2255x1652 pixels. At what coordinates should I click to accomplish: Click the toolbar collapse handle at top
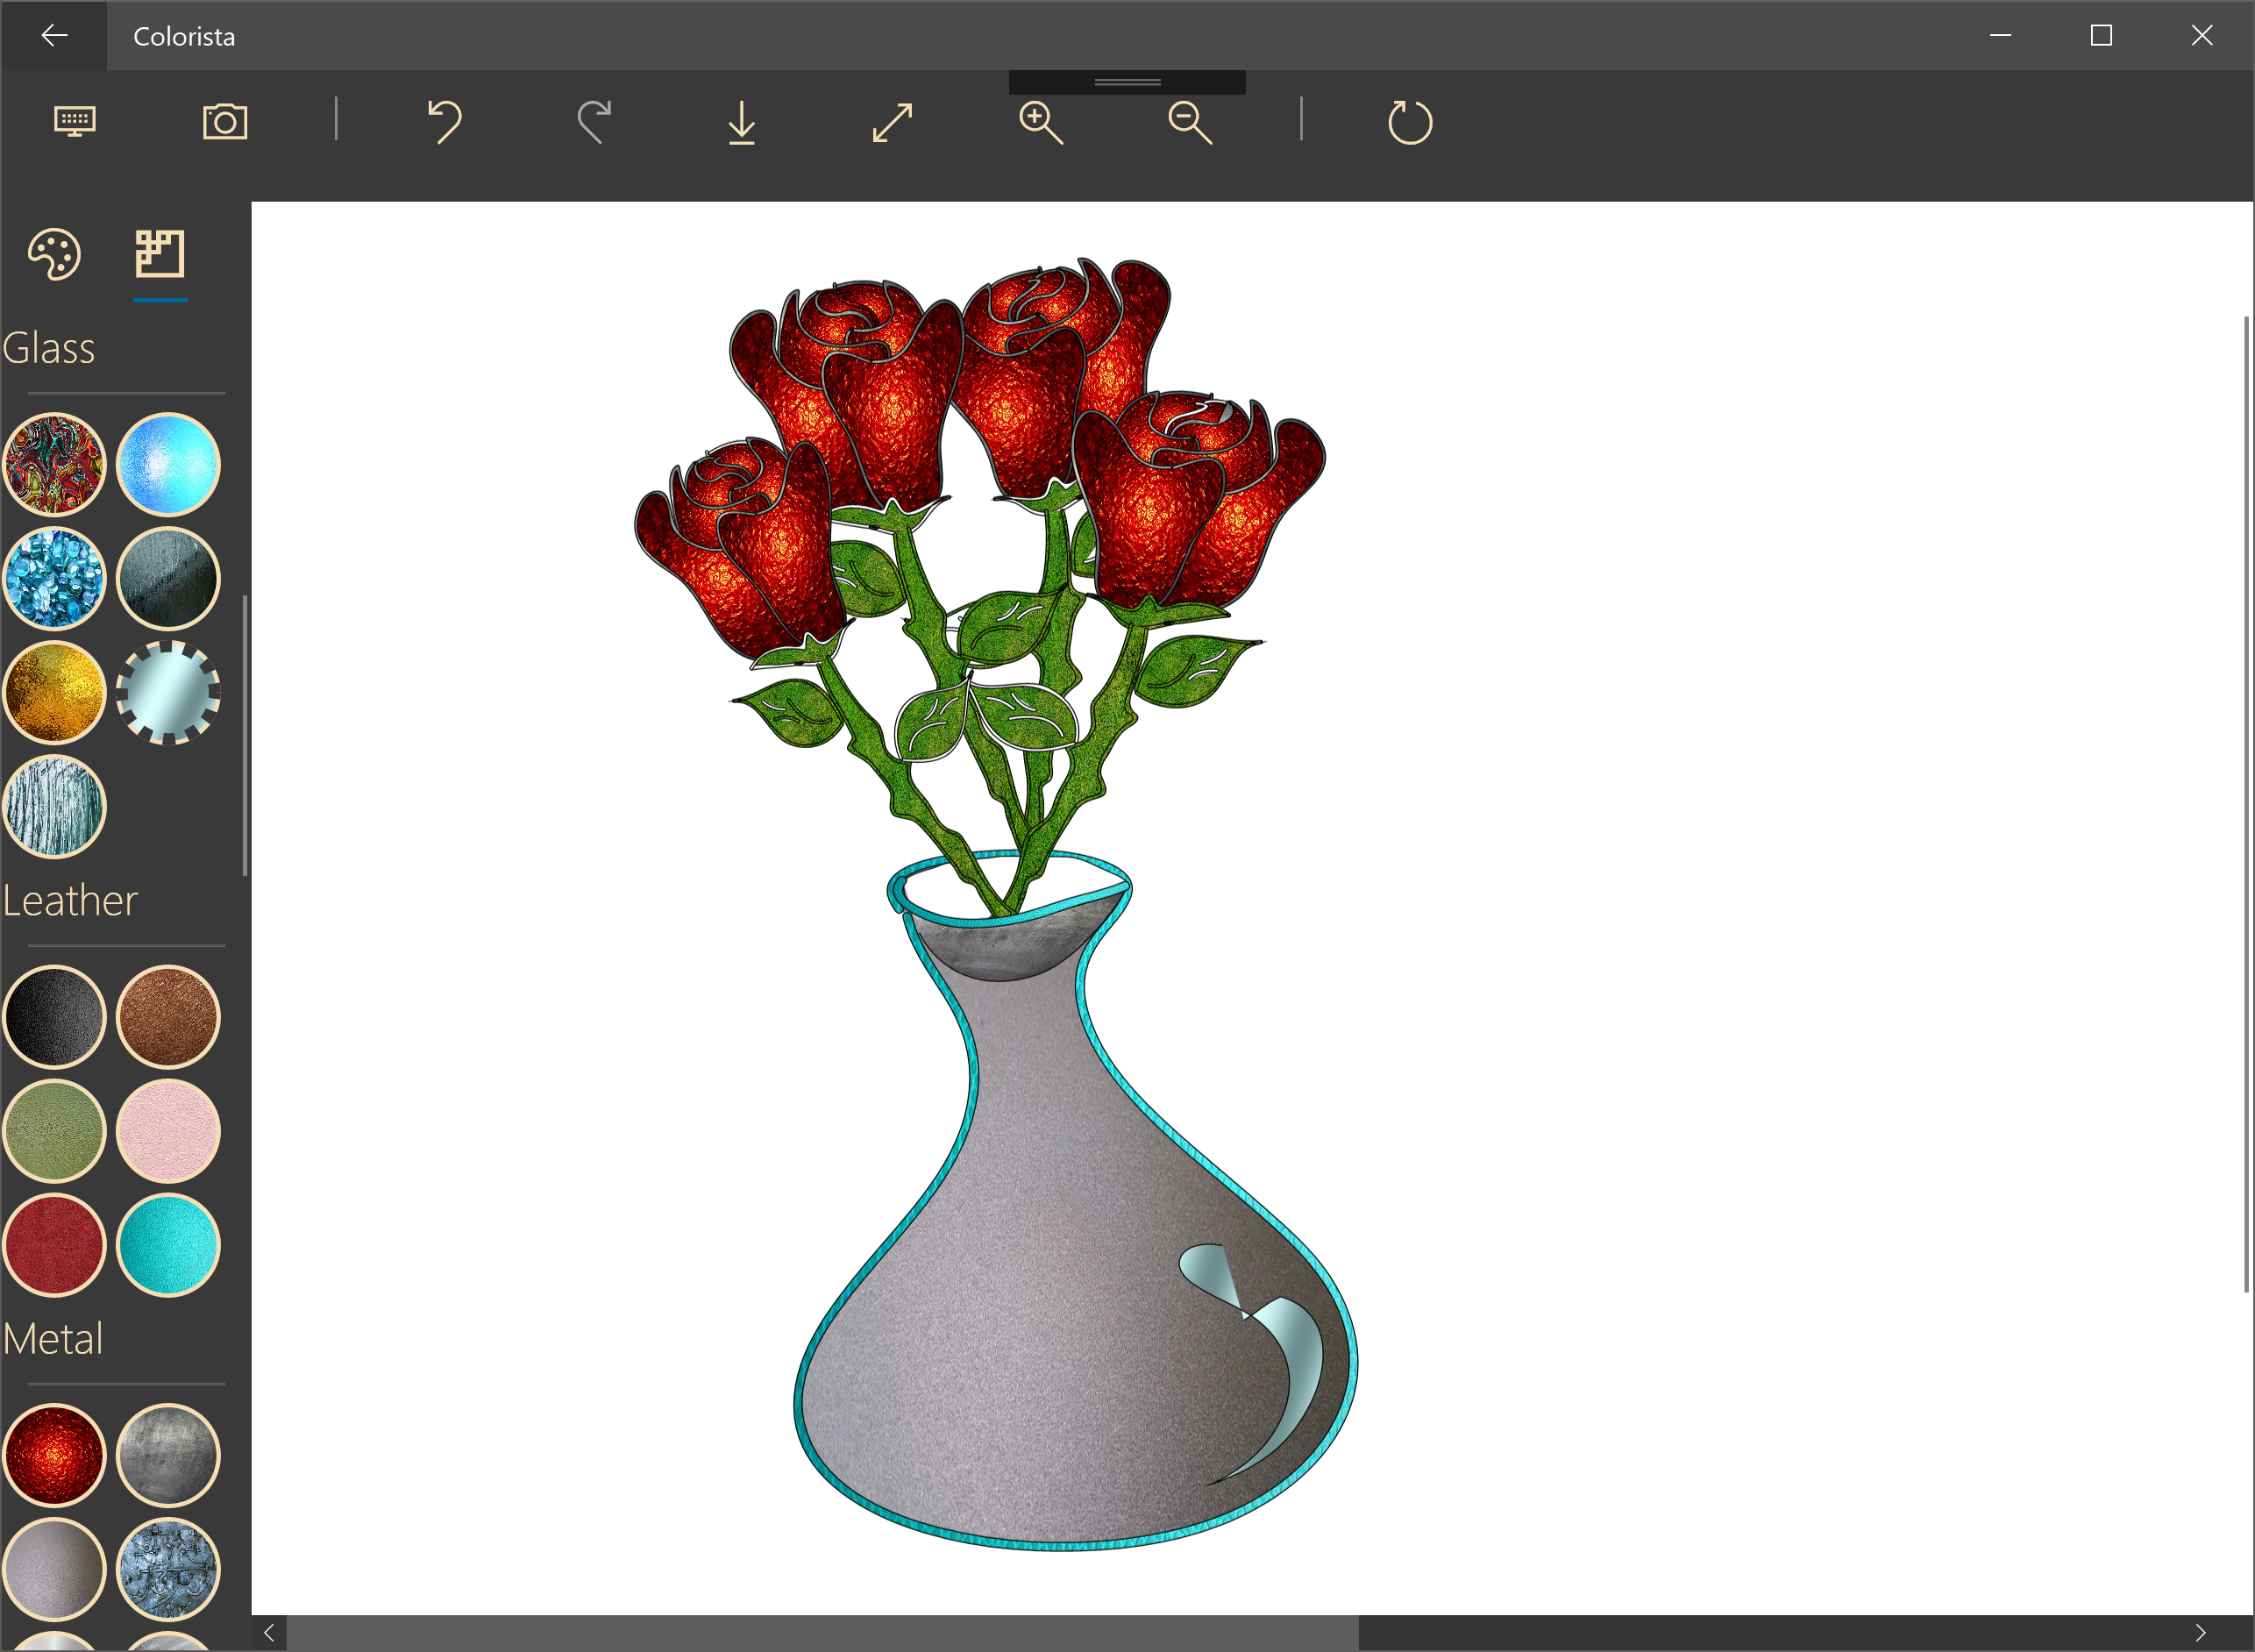click(x=1127, y=82)
